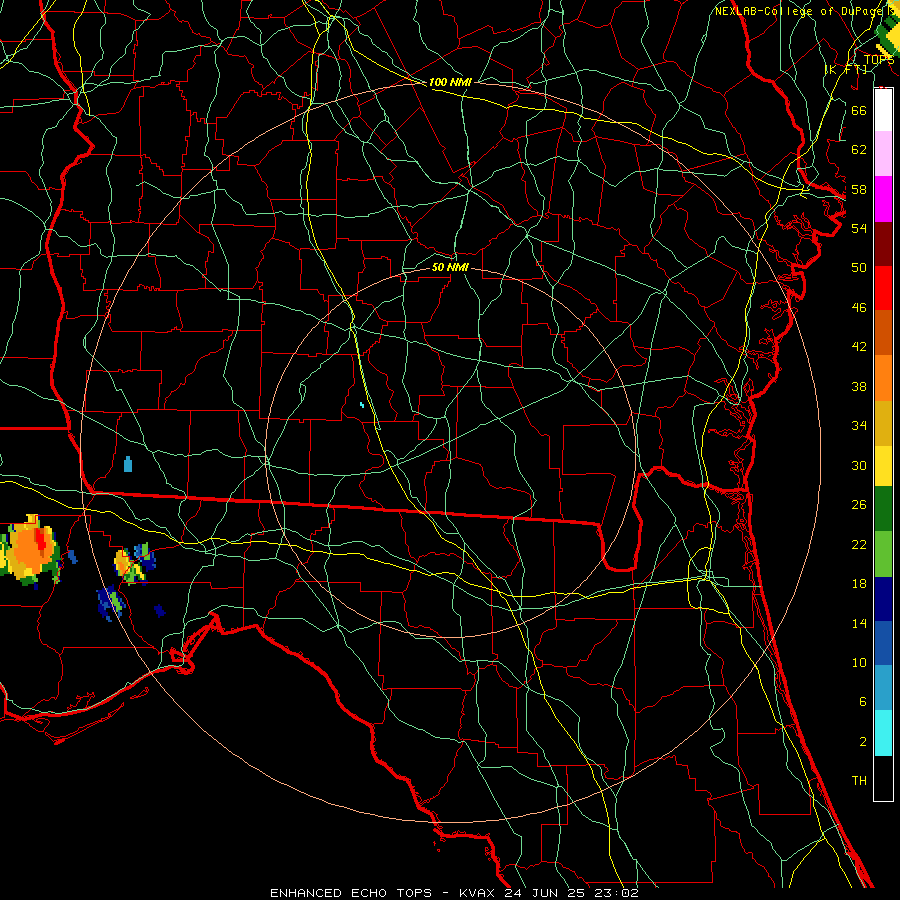
Task: Pick the light green legend swatch
Action: (883, 554)
